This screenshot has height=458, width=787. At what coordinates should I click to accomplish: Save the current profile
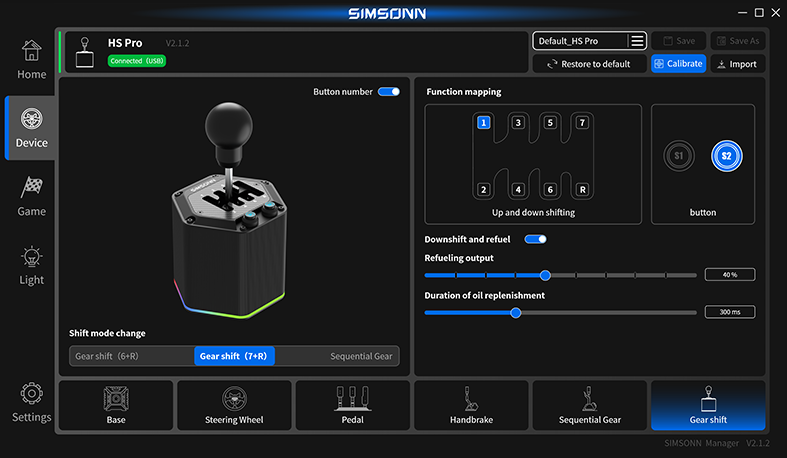coord(679,41)
